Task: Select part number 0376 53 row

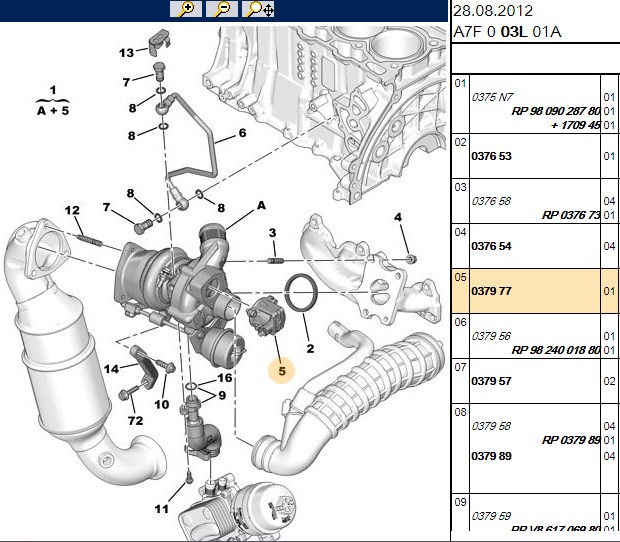Action: (535, 156)
